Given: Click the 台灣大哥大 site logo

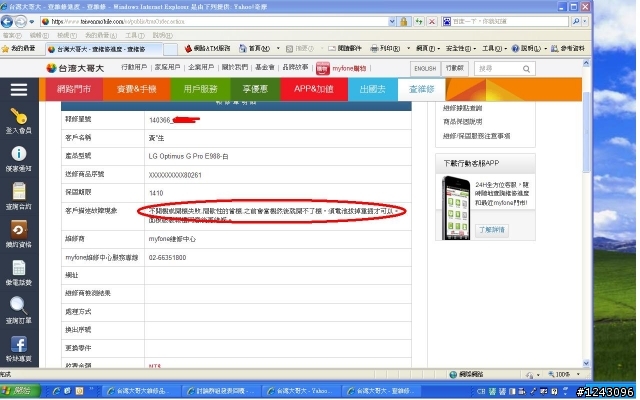Looking at the screenshot, I should click(75, 68).
